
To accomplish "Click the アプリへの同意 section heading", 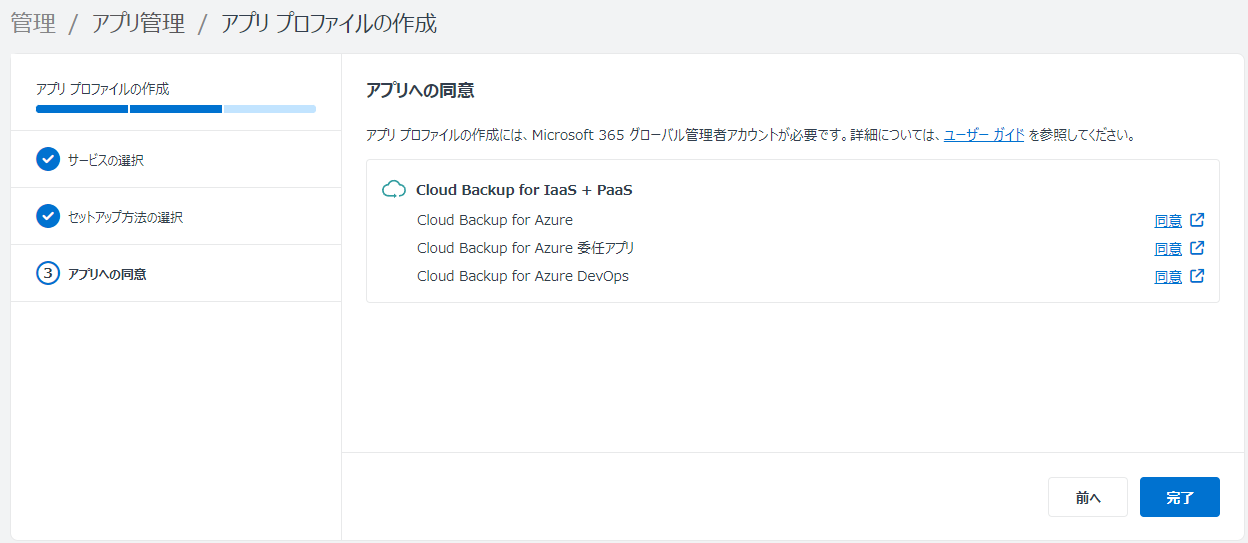I will (x=420, y=91).
